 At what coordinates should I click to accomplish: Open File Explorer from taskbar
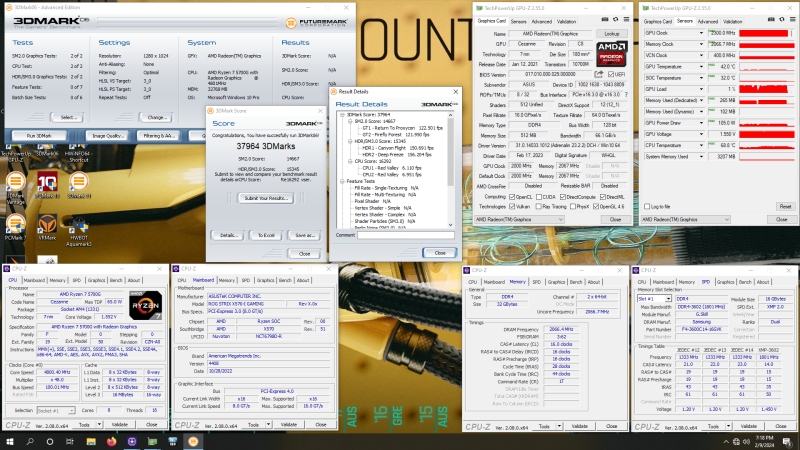tap(91, 442)
